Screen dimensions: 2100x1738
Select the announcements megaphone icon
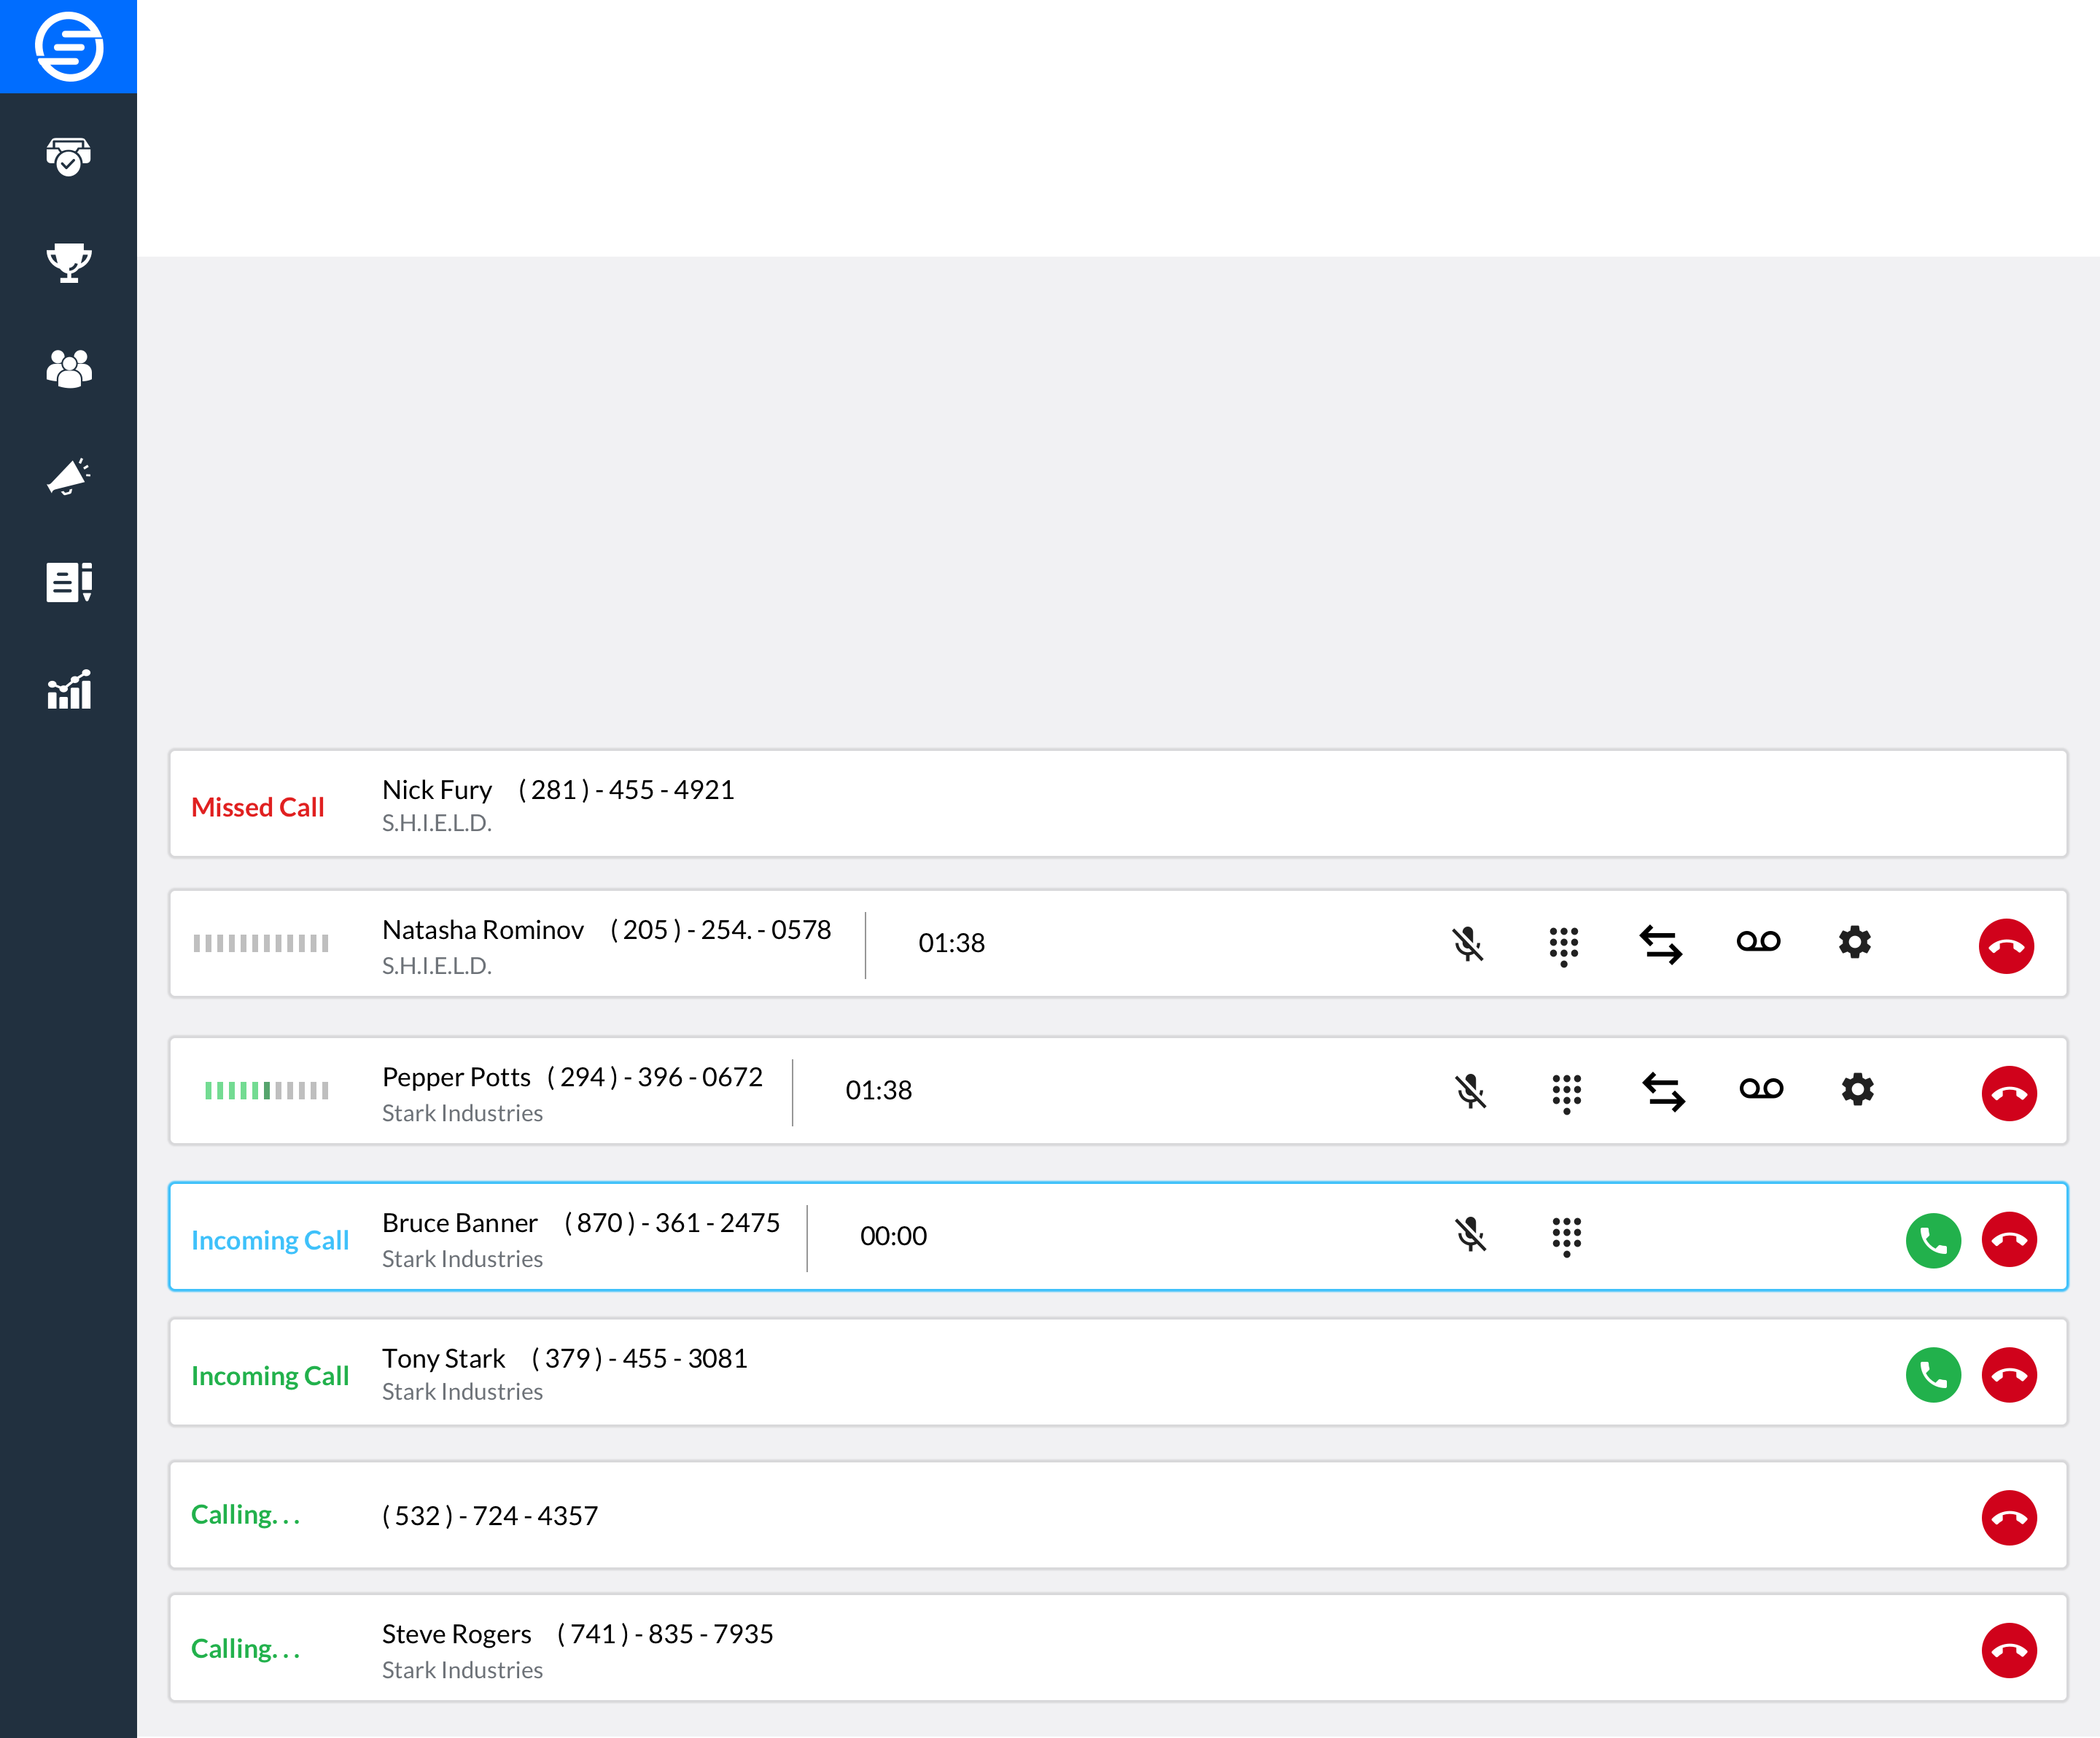[68, 477]
